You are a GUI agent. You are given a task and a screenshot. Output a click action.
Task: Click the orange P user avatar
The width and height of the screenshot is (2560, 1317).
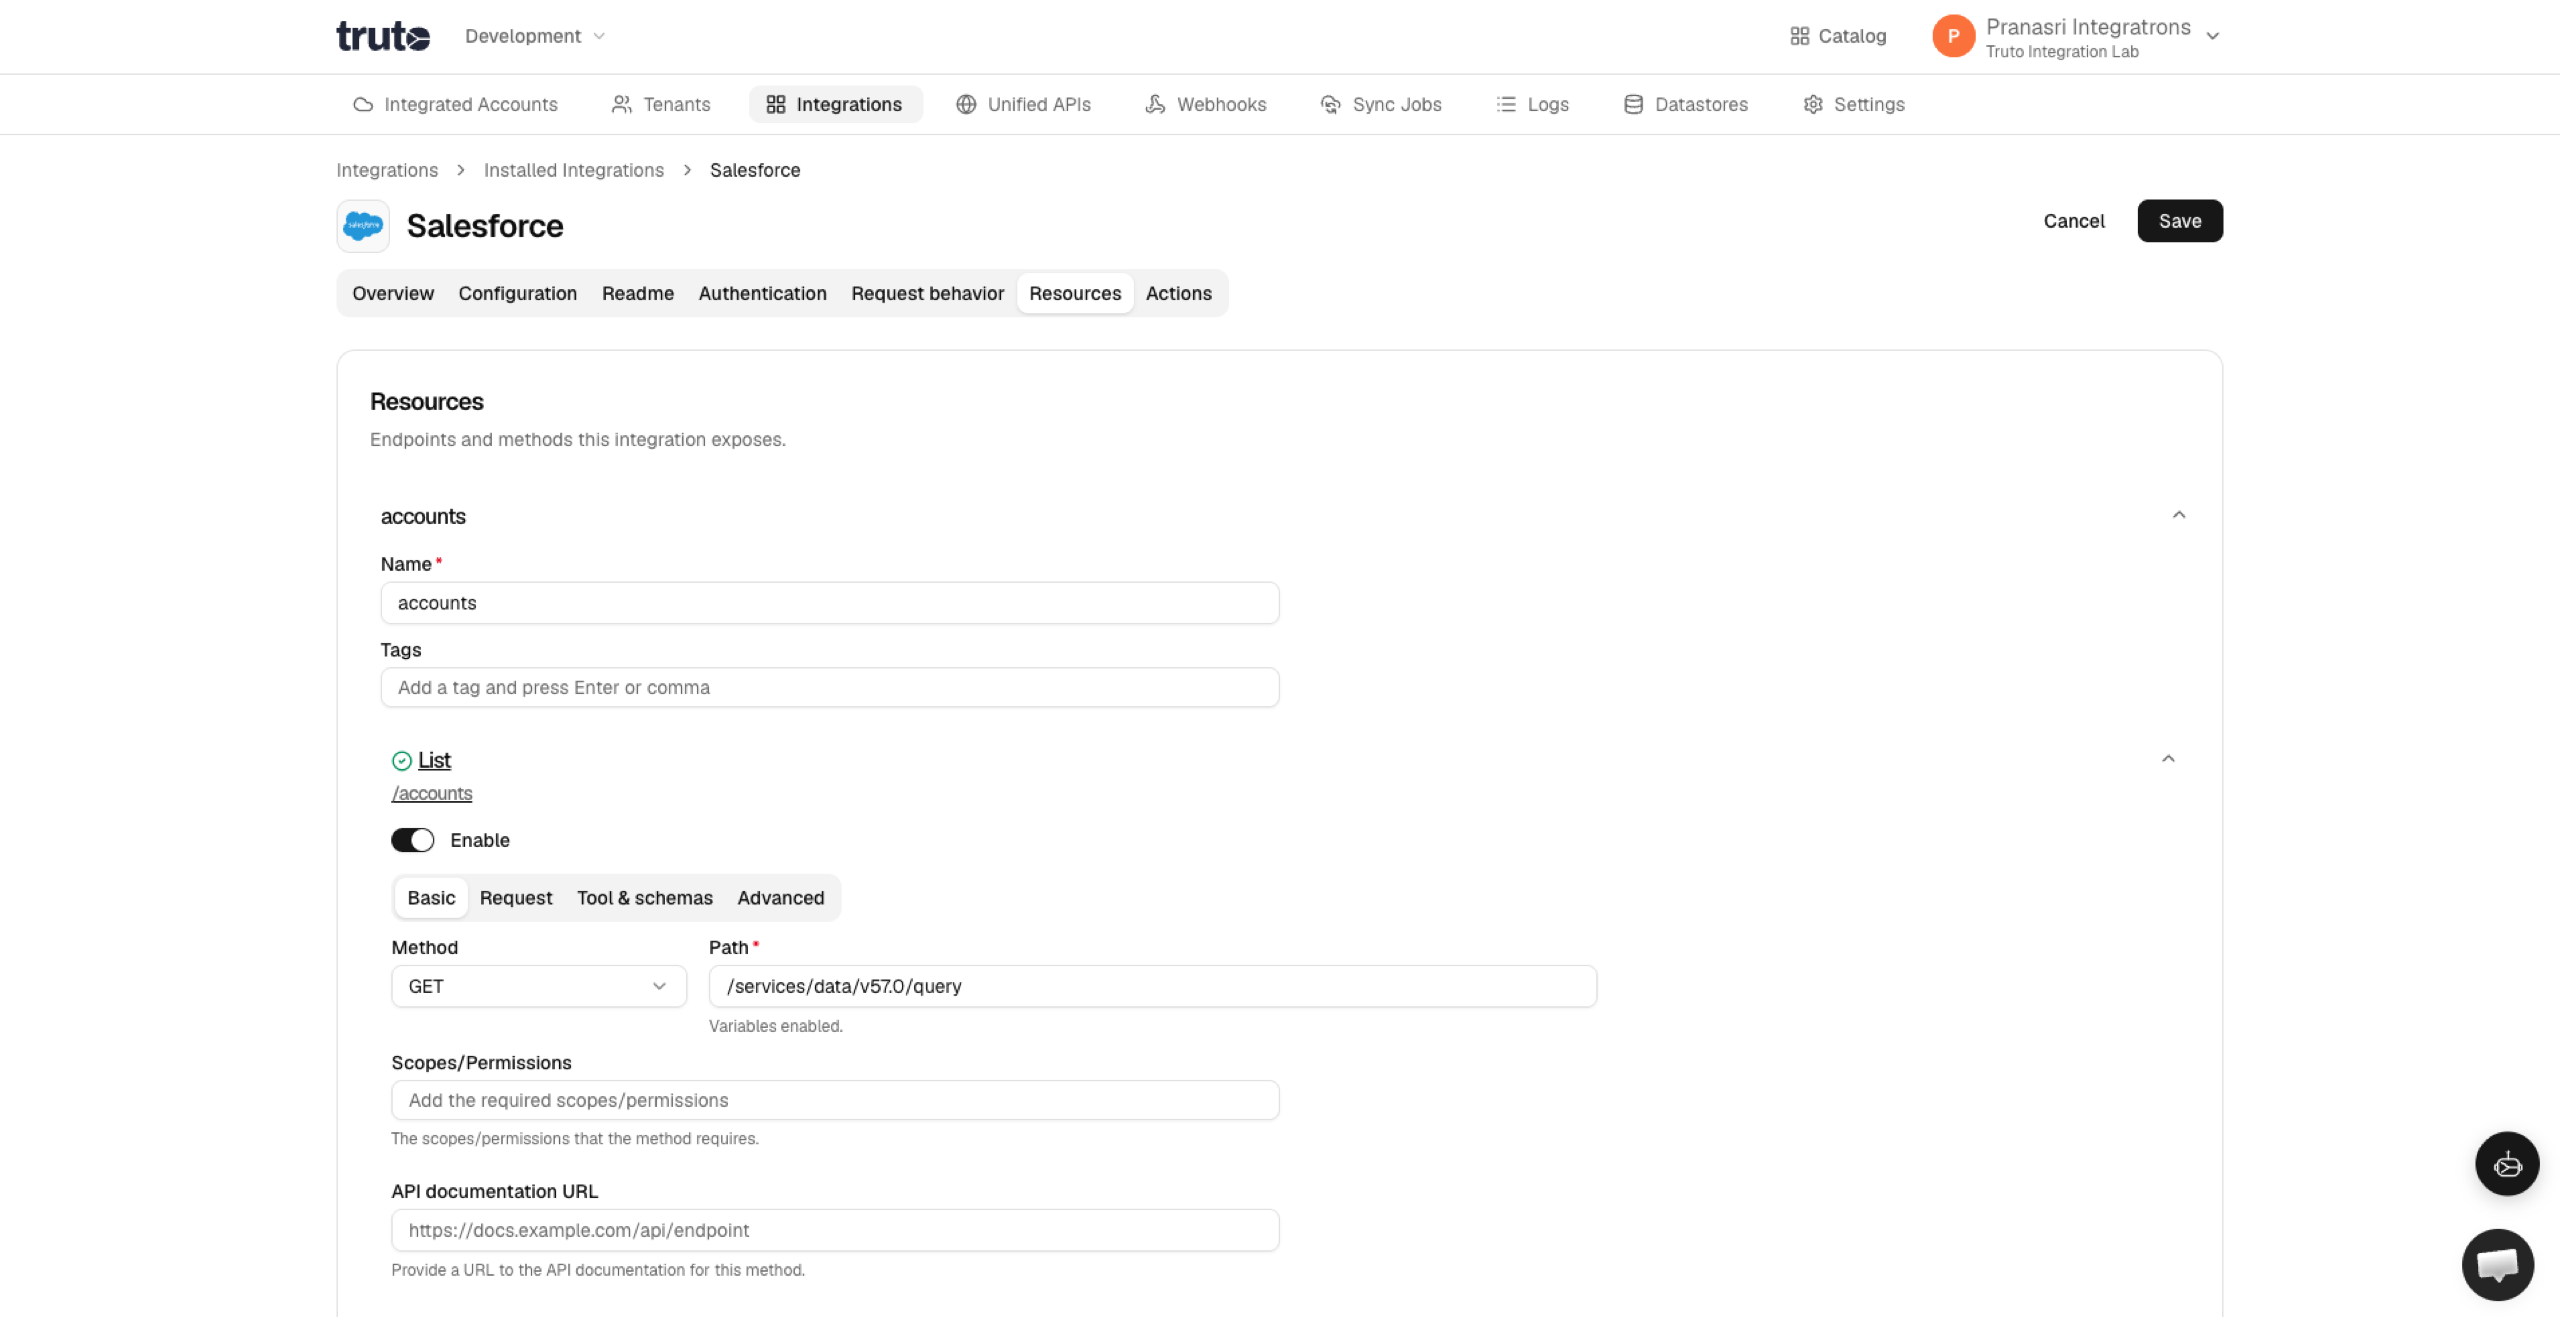[x=1953, y=36]
